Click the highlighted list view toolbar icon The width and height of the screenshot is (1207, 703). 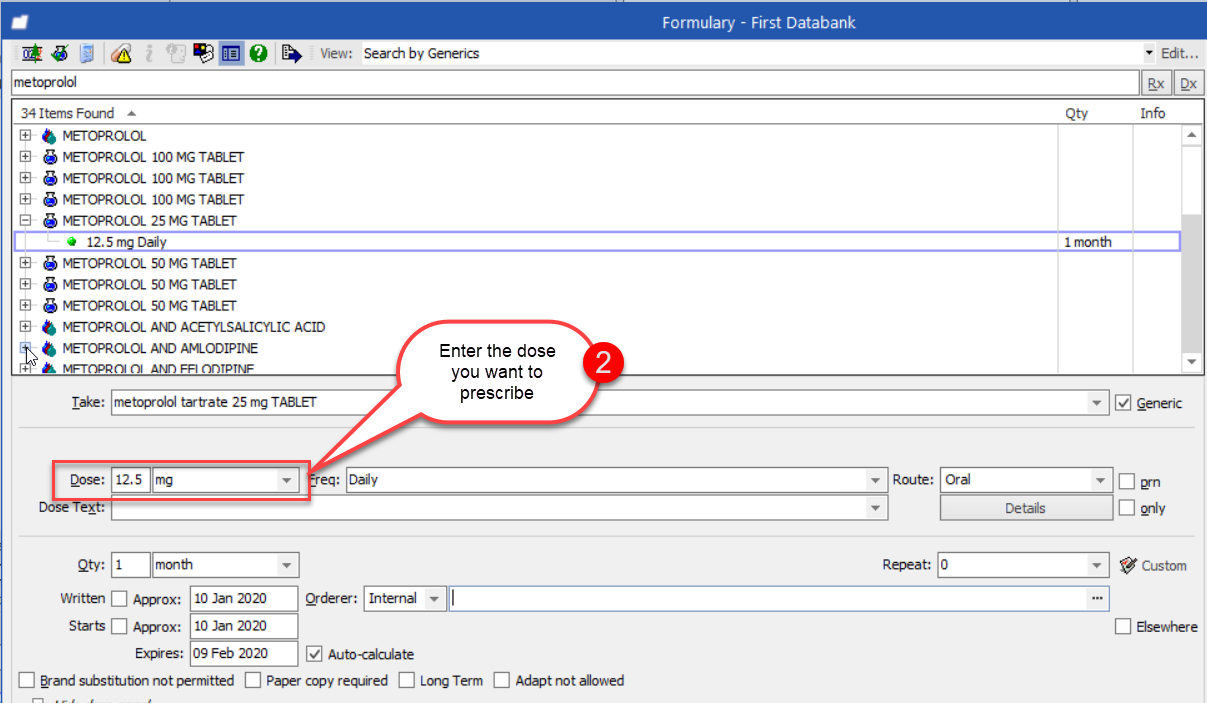[231, 54]
